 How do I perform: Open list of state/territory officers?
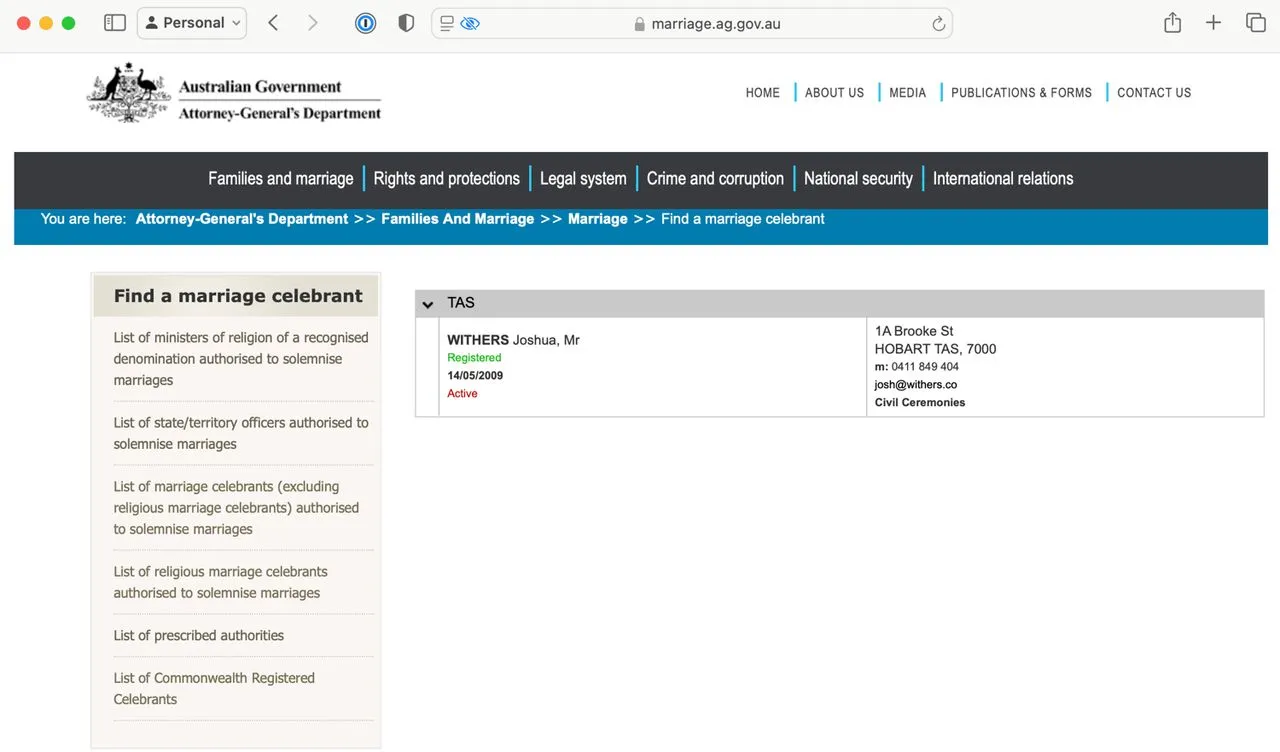(x=241, y=433)
